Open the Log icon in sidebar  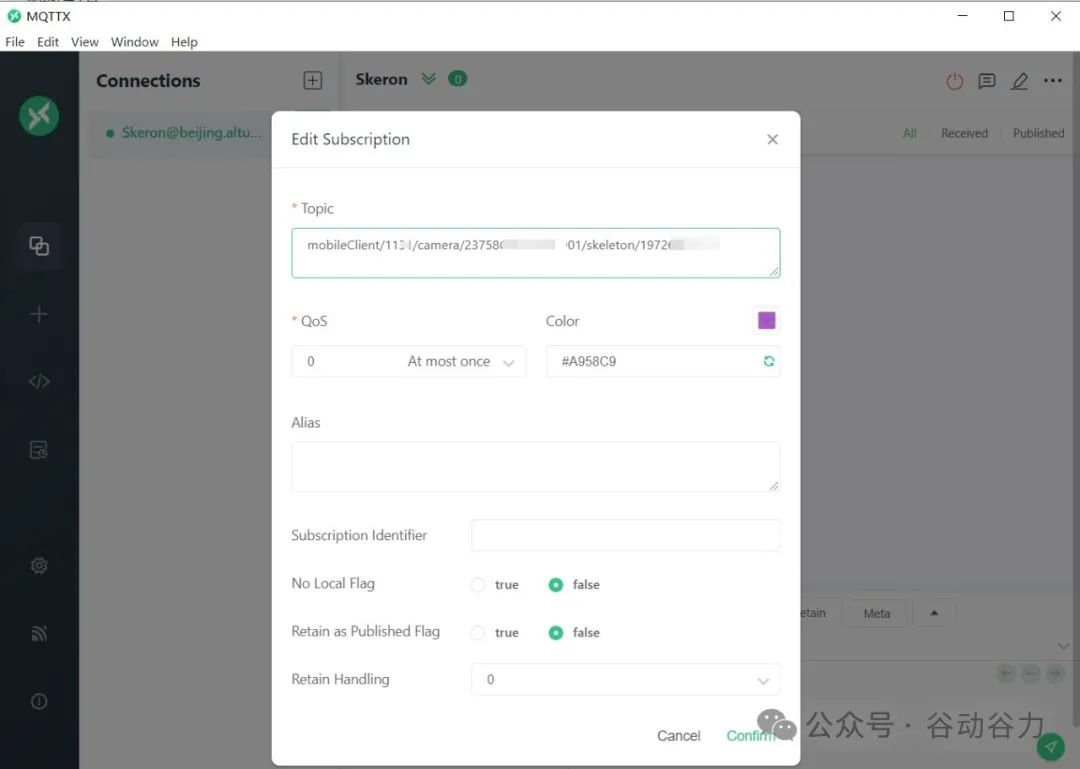point(39,450)
